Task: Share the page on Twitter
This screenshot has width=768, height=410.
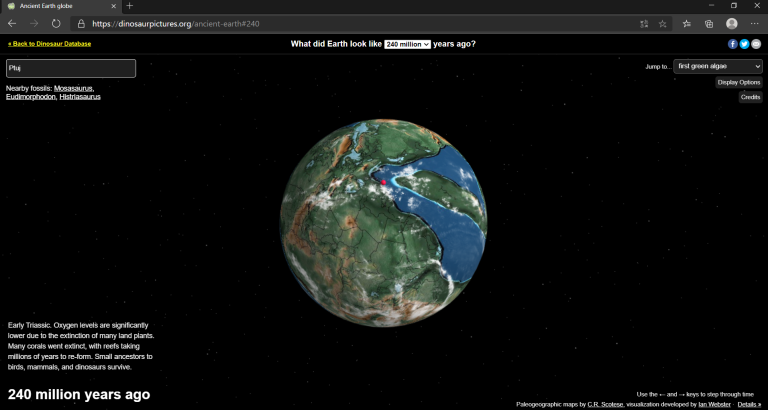Action: pos(744,44)
